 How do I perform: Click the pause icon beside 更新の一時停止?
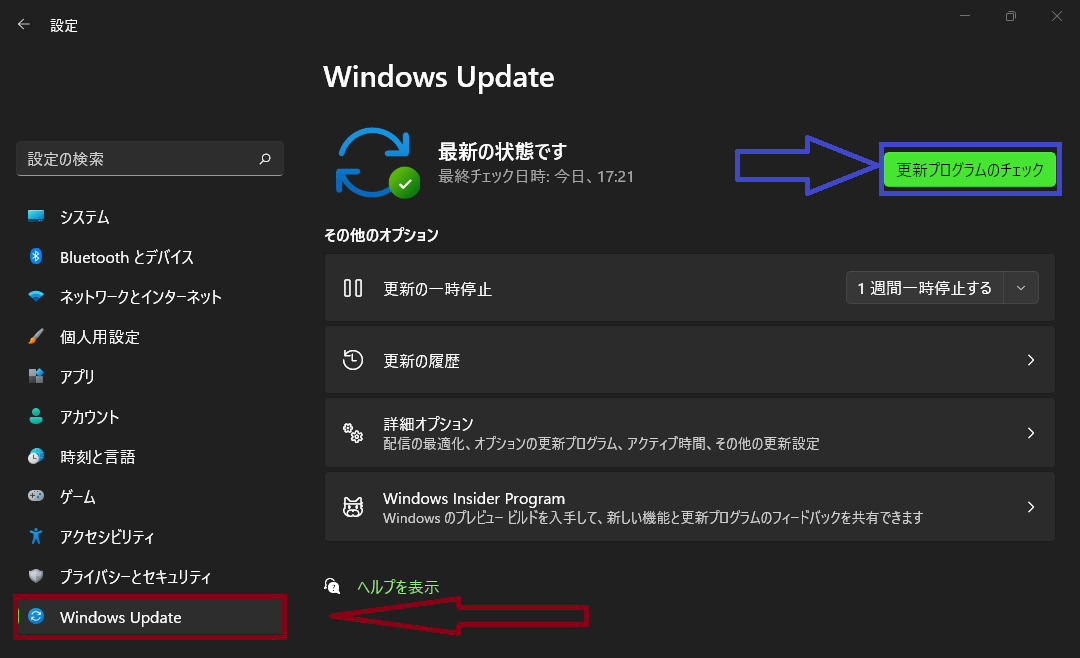click(x=353, y=288)
